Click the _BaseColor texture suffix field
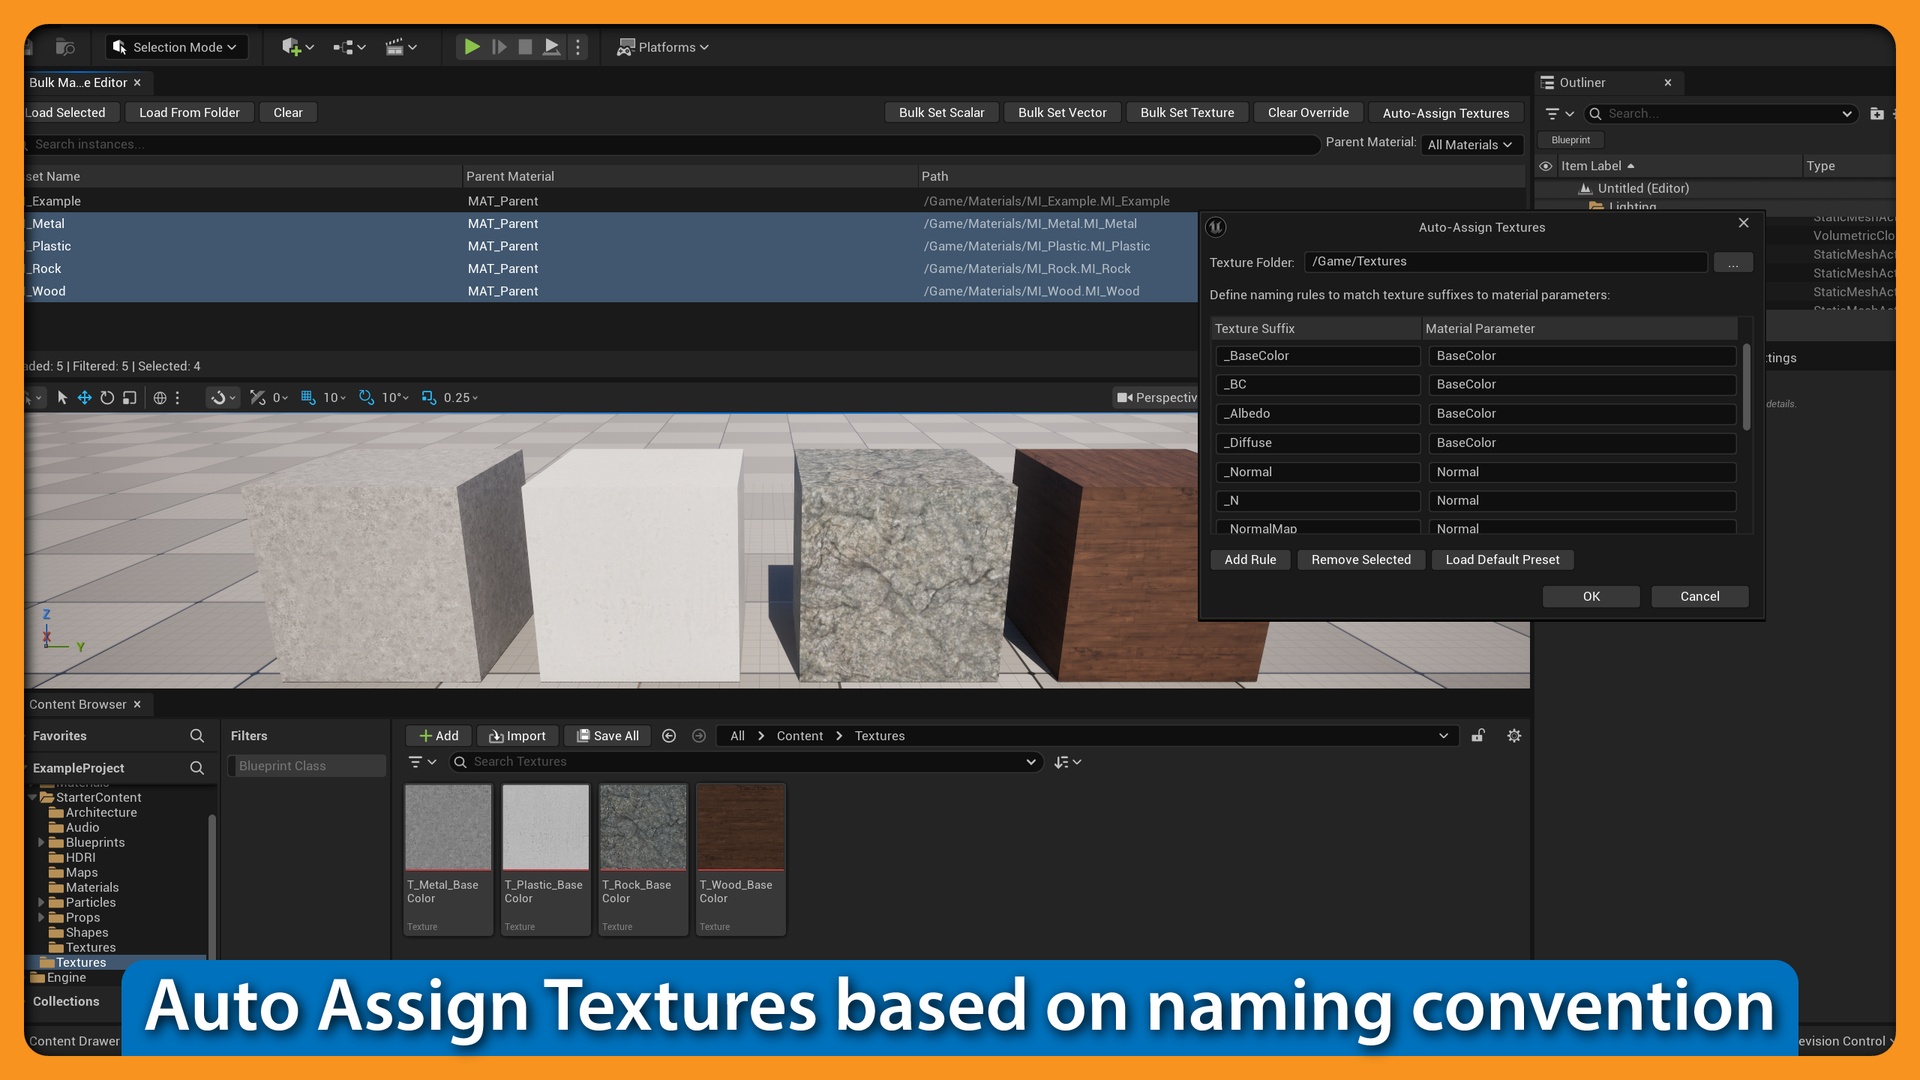Screen dimensions: 1920x1080 click(x=1318, y=356)
